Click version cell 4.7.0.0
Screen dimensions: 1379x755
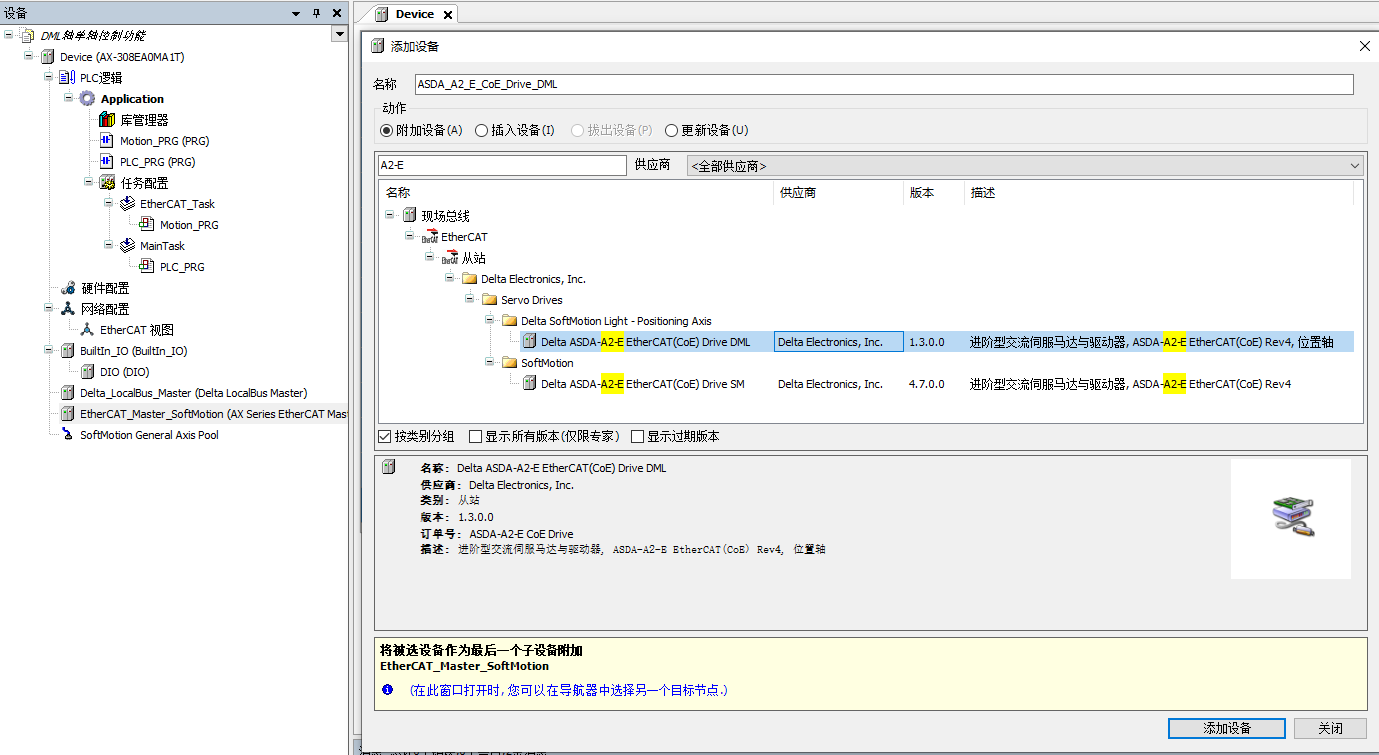pyautogui.click(x=927, y=384)
